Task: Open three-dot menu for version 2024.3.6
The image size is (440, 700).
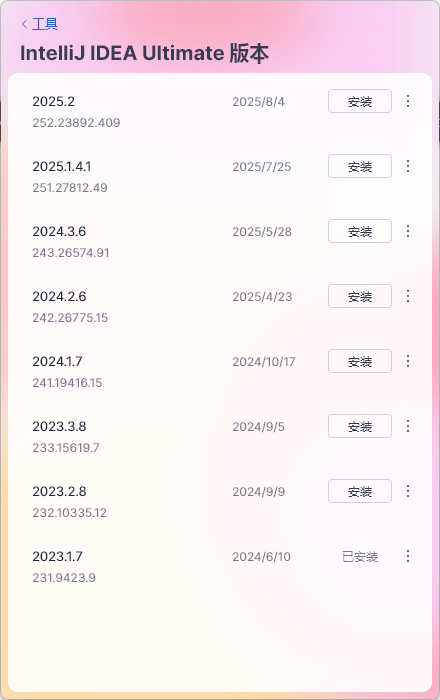Action: click(407, 231)
